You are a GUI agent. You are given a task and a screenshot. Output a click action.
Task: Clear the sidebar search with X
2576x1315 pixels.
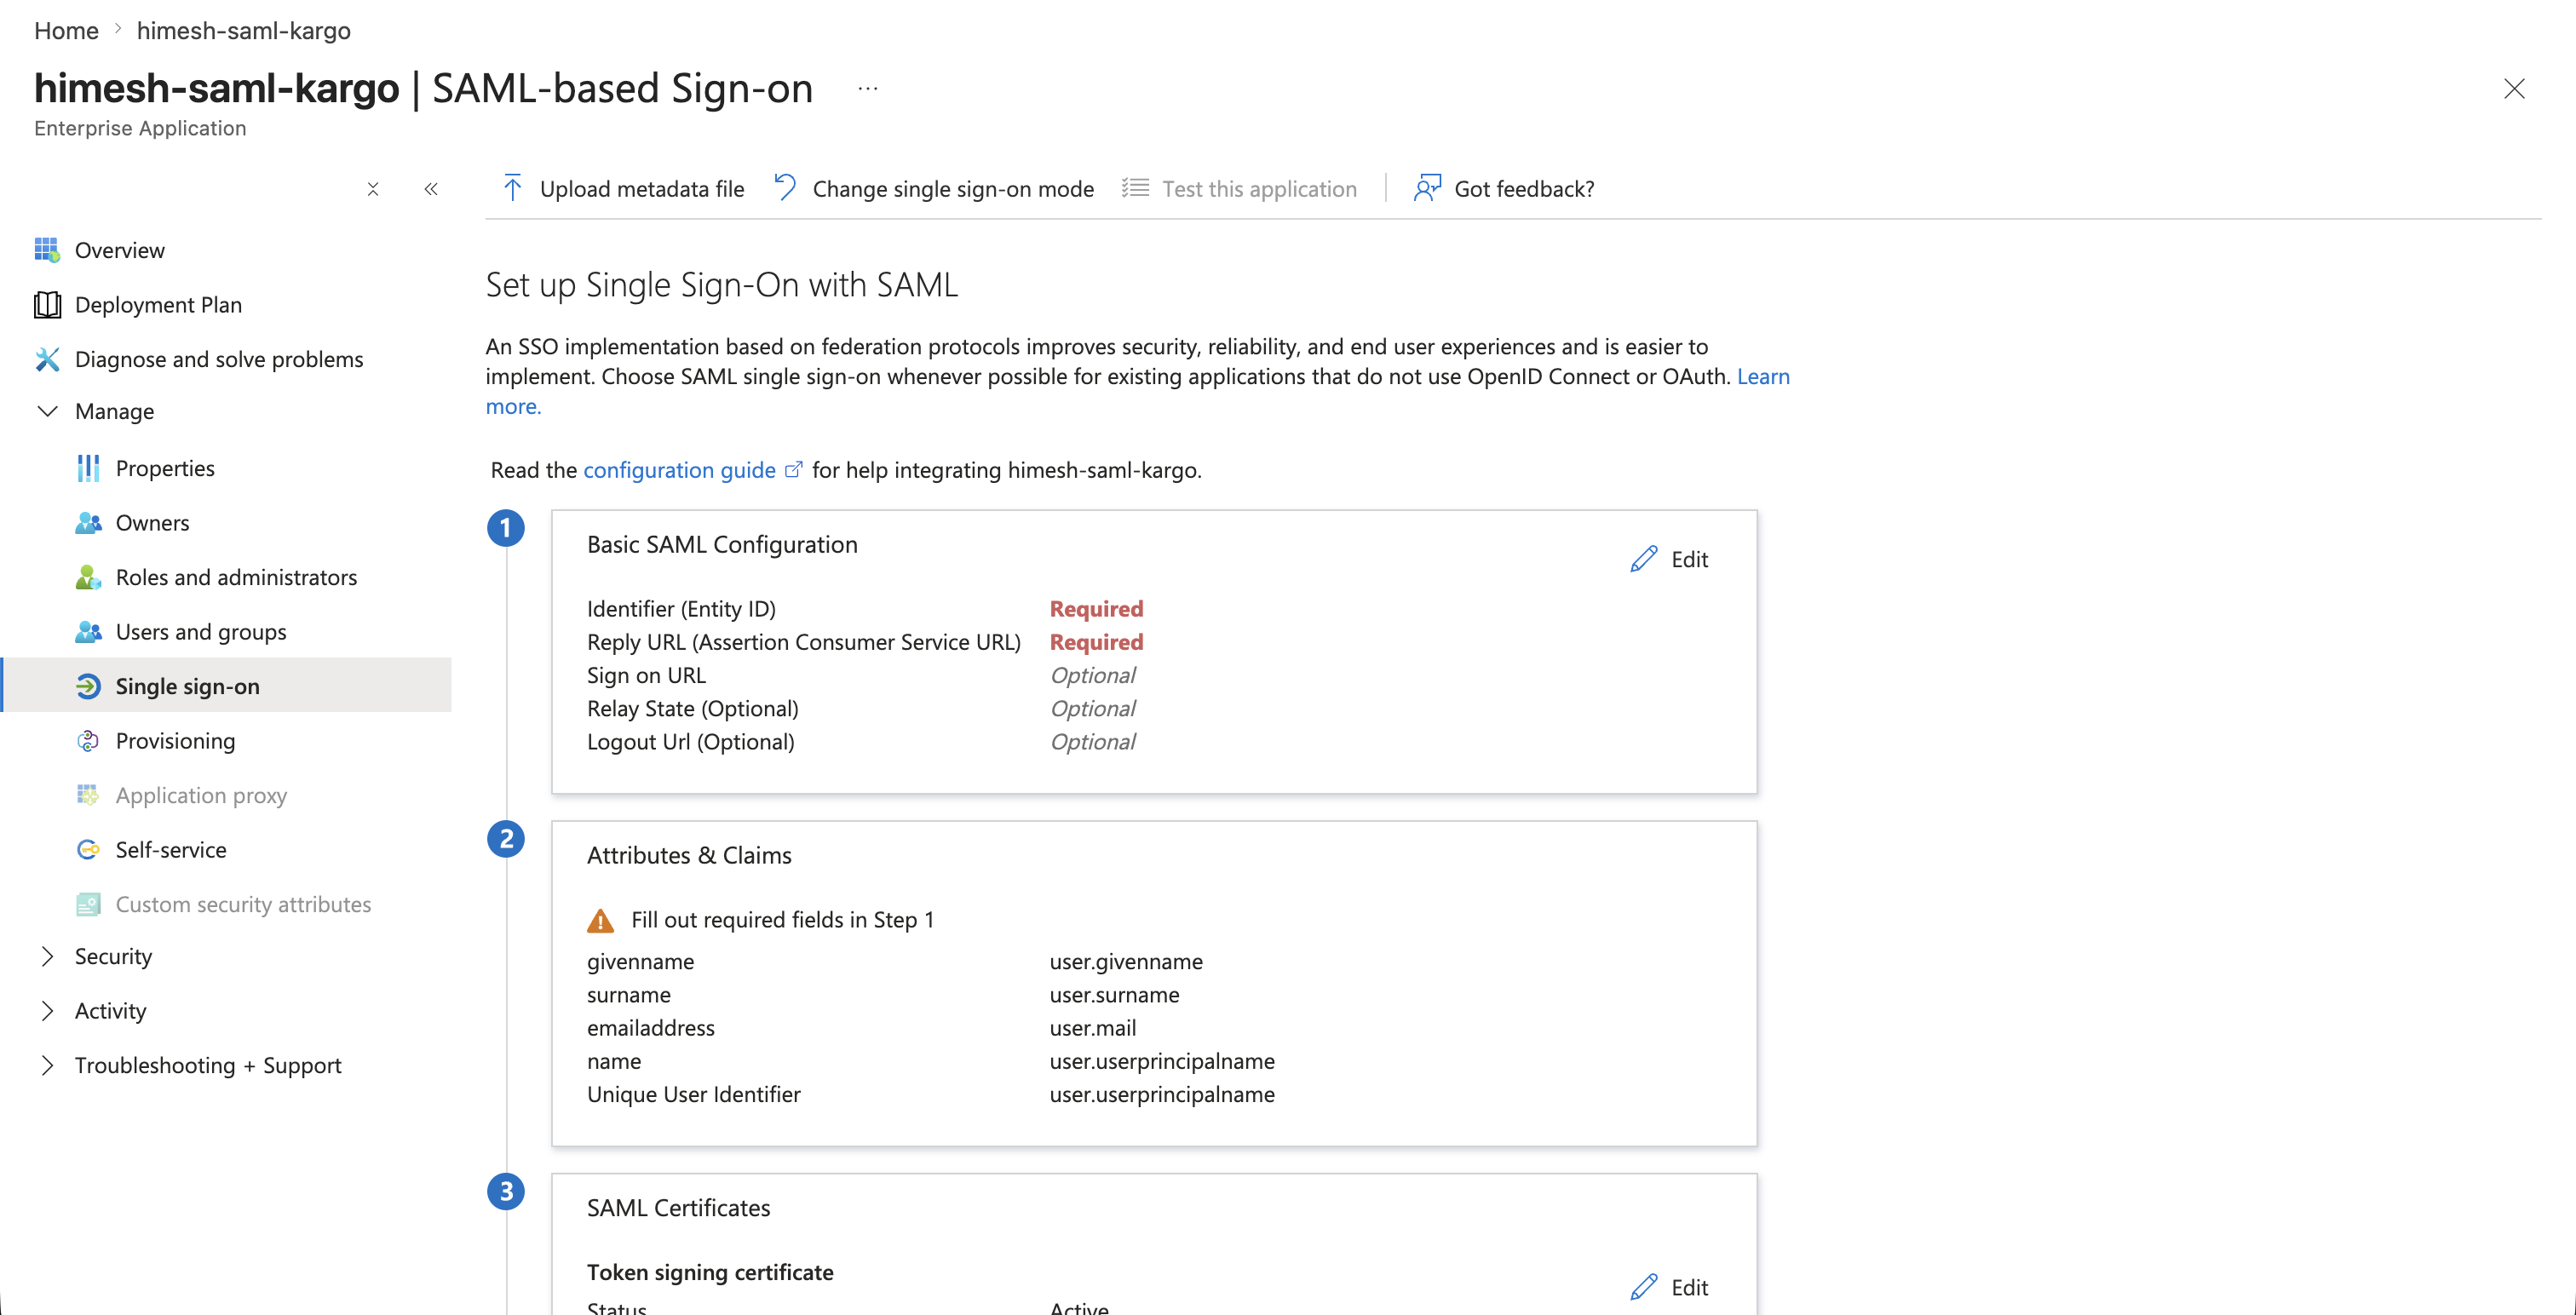coord(373,189)
